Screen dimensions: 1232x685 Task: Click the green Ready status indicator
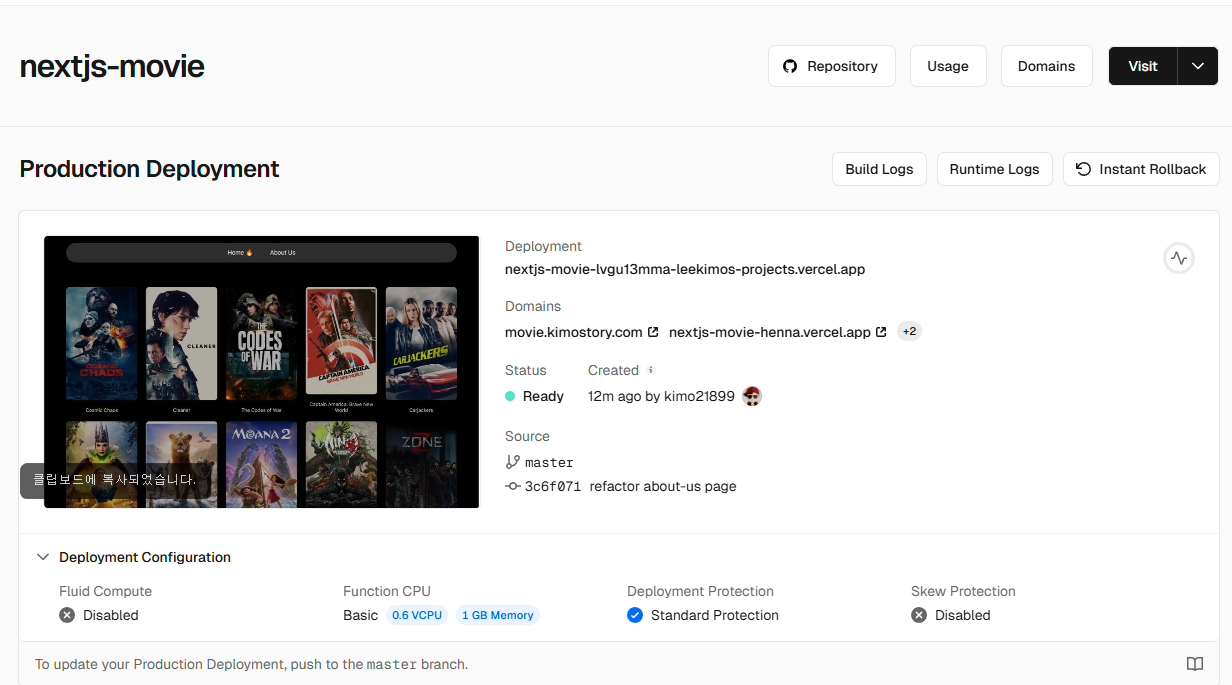point(510,396)
